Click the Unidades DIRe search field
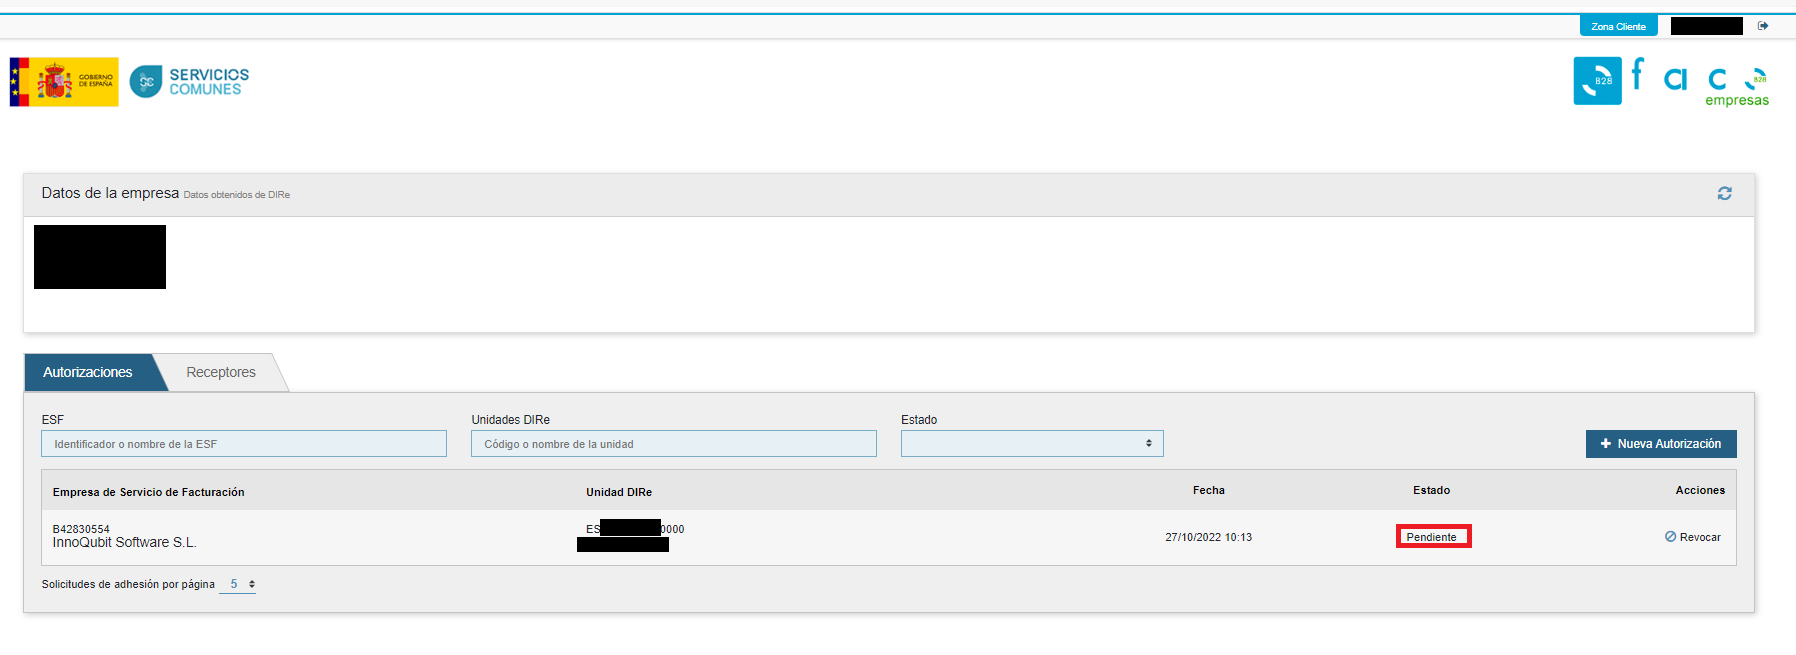The image size is (1796, 655). pos(673,444)
